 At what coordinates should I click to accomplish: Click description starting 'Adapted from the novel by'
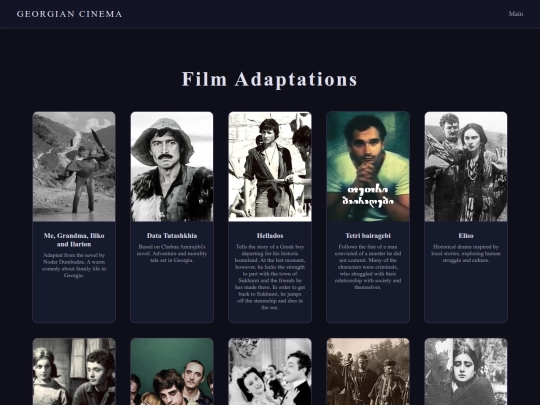click(x=74, y=265)
